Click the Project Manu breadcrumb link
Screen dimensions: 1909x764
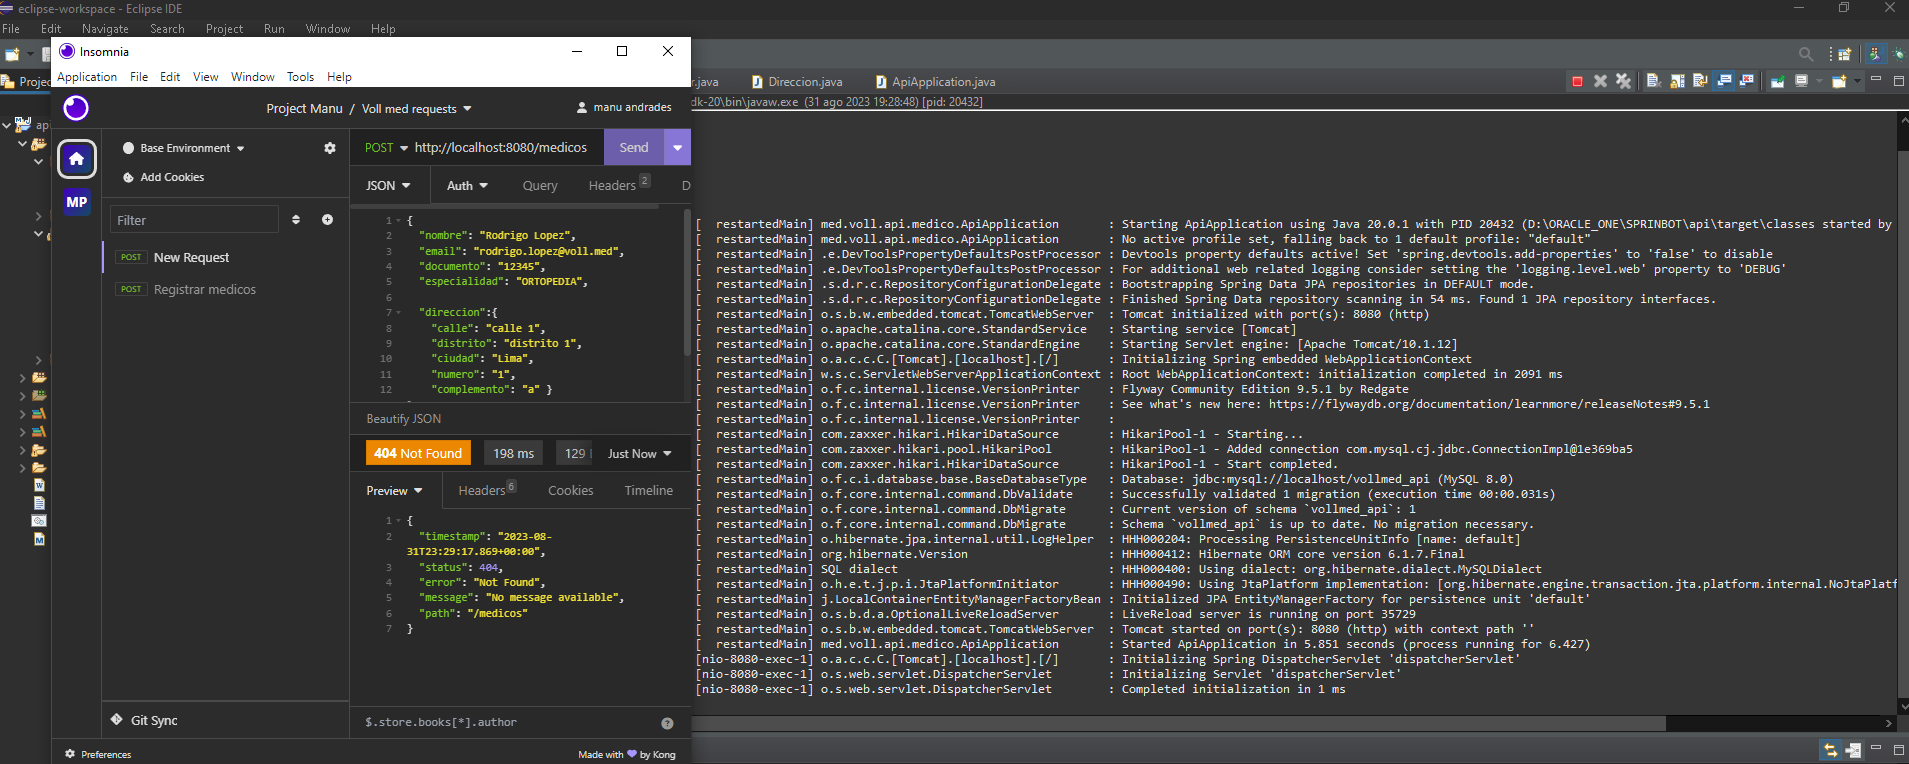pos(304,108)
